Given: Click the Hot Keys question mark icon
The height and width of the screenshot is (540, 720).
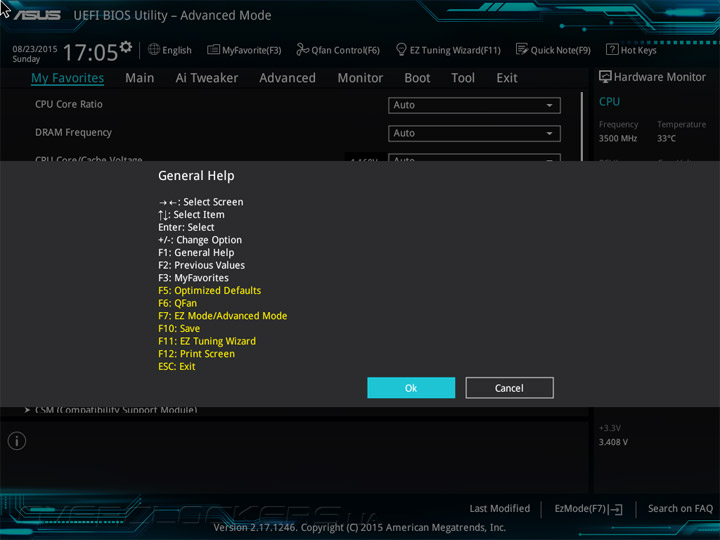Looking at the screenshot, I should (612, 49).
